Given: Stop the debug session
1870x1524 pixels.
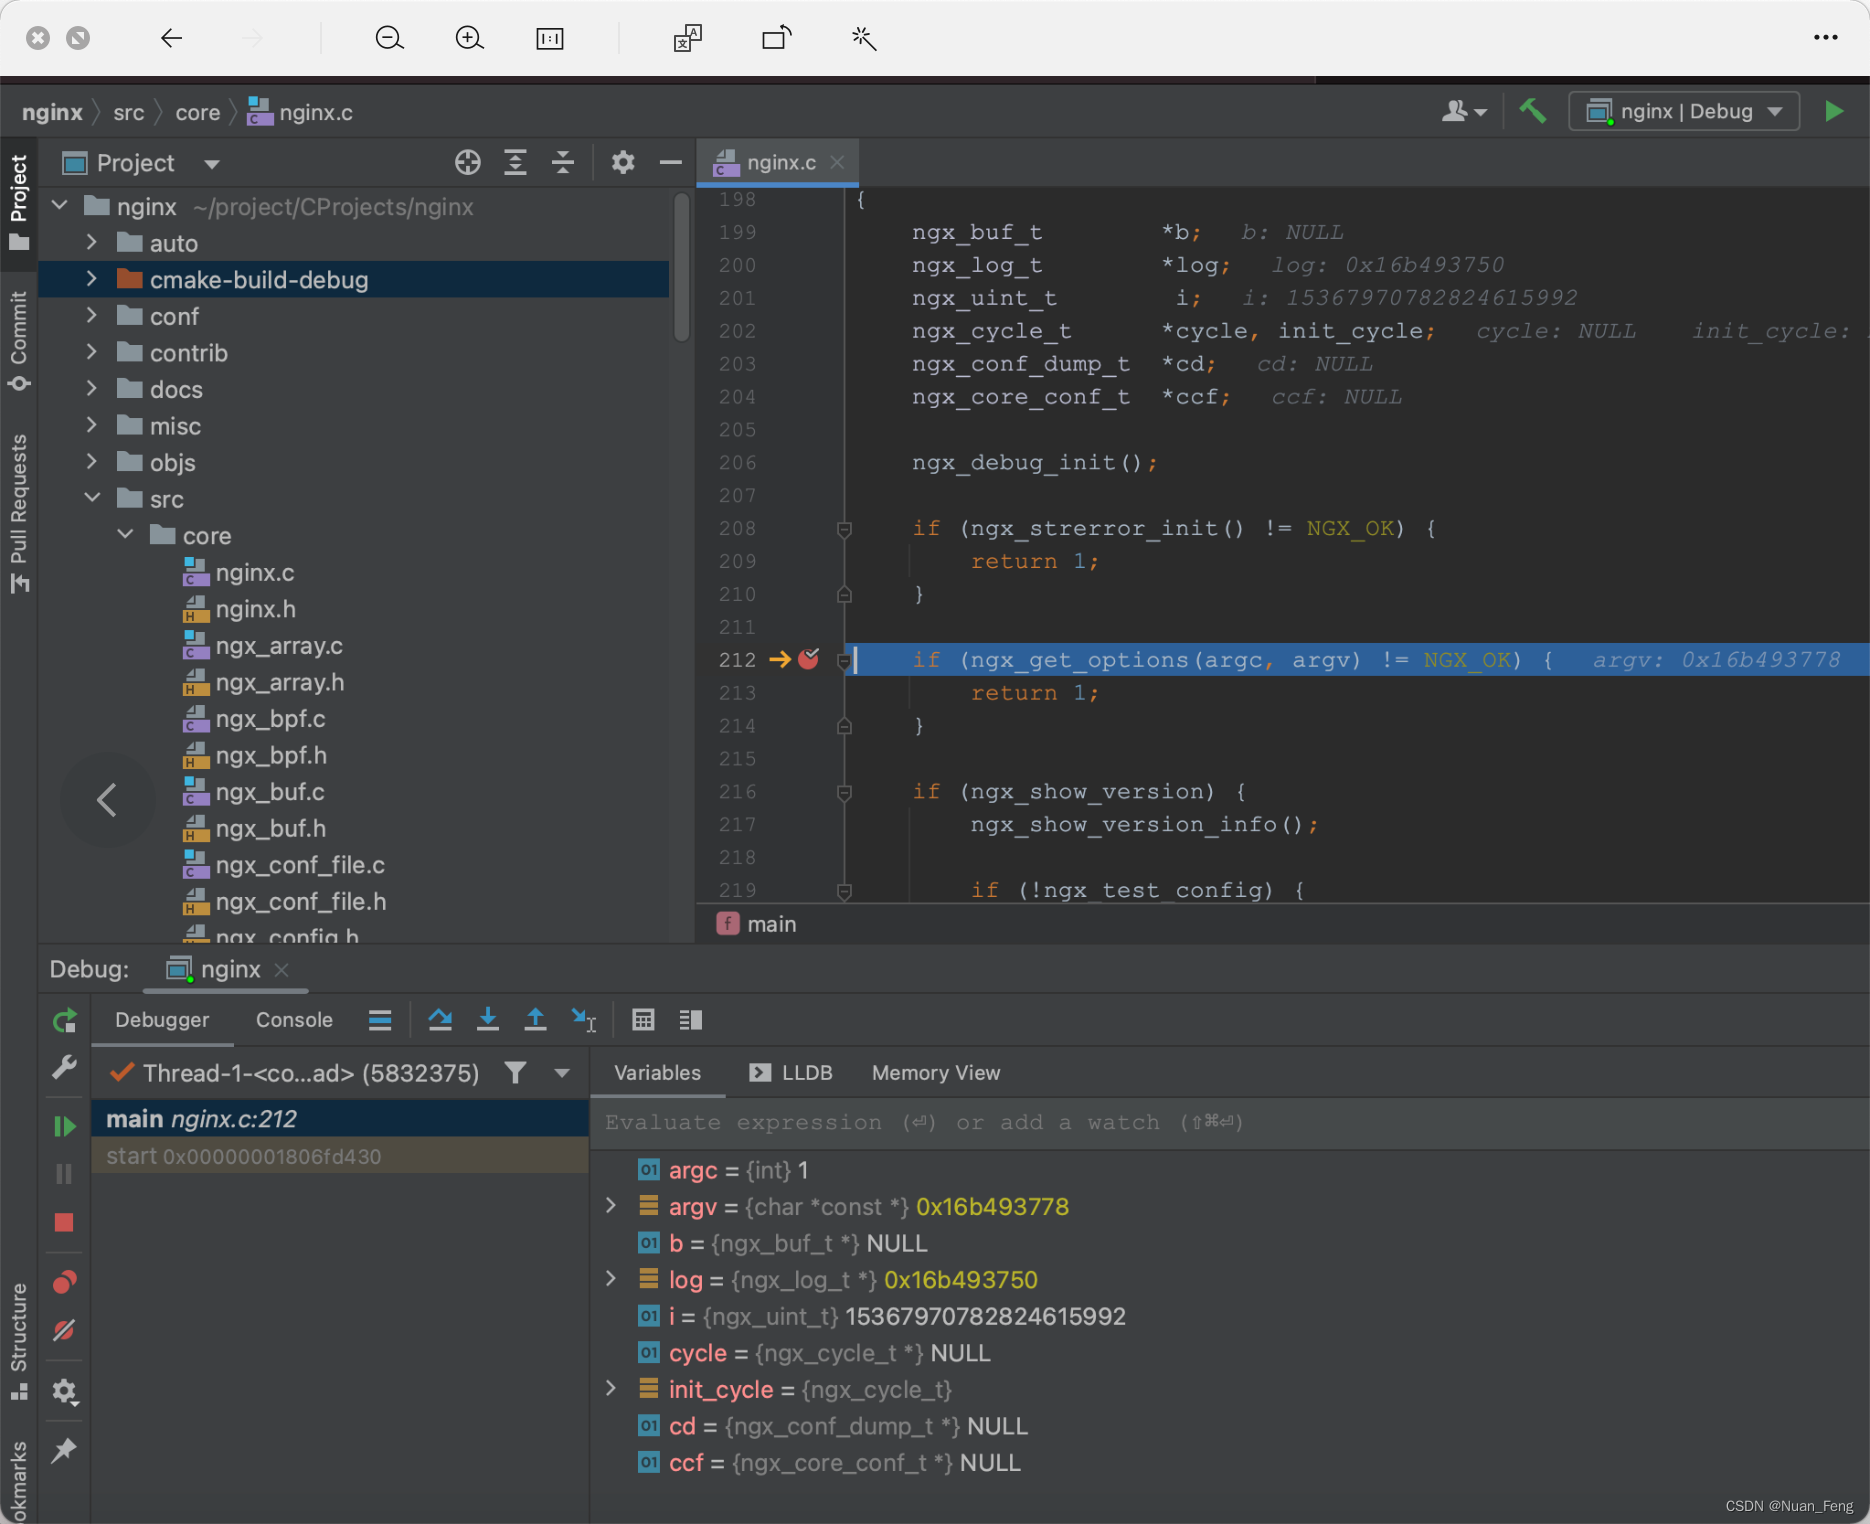Looking at the screenshot, I should 64,1223.
